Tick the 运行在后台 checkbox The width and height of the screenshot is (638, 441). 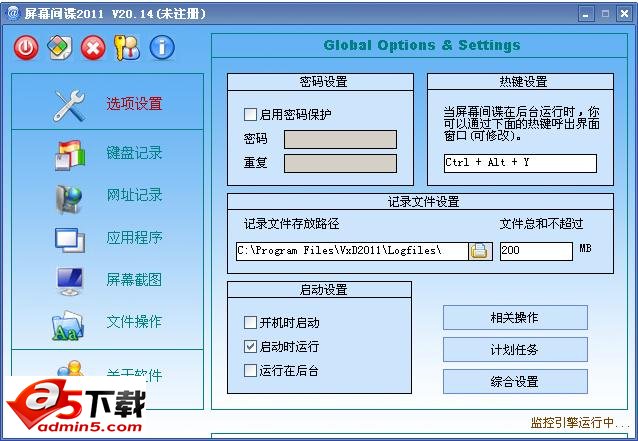click(x=250, y=371)
